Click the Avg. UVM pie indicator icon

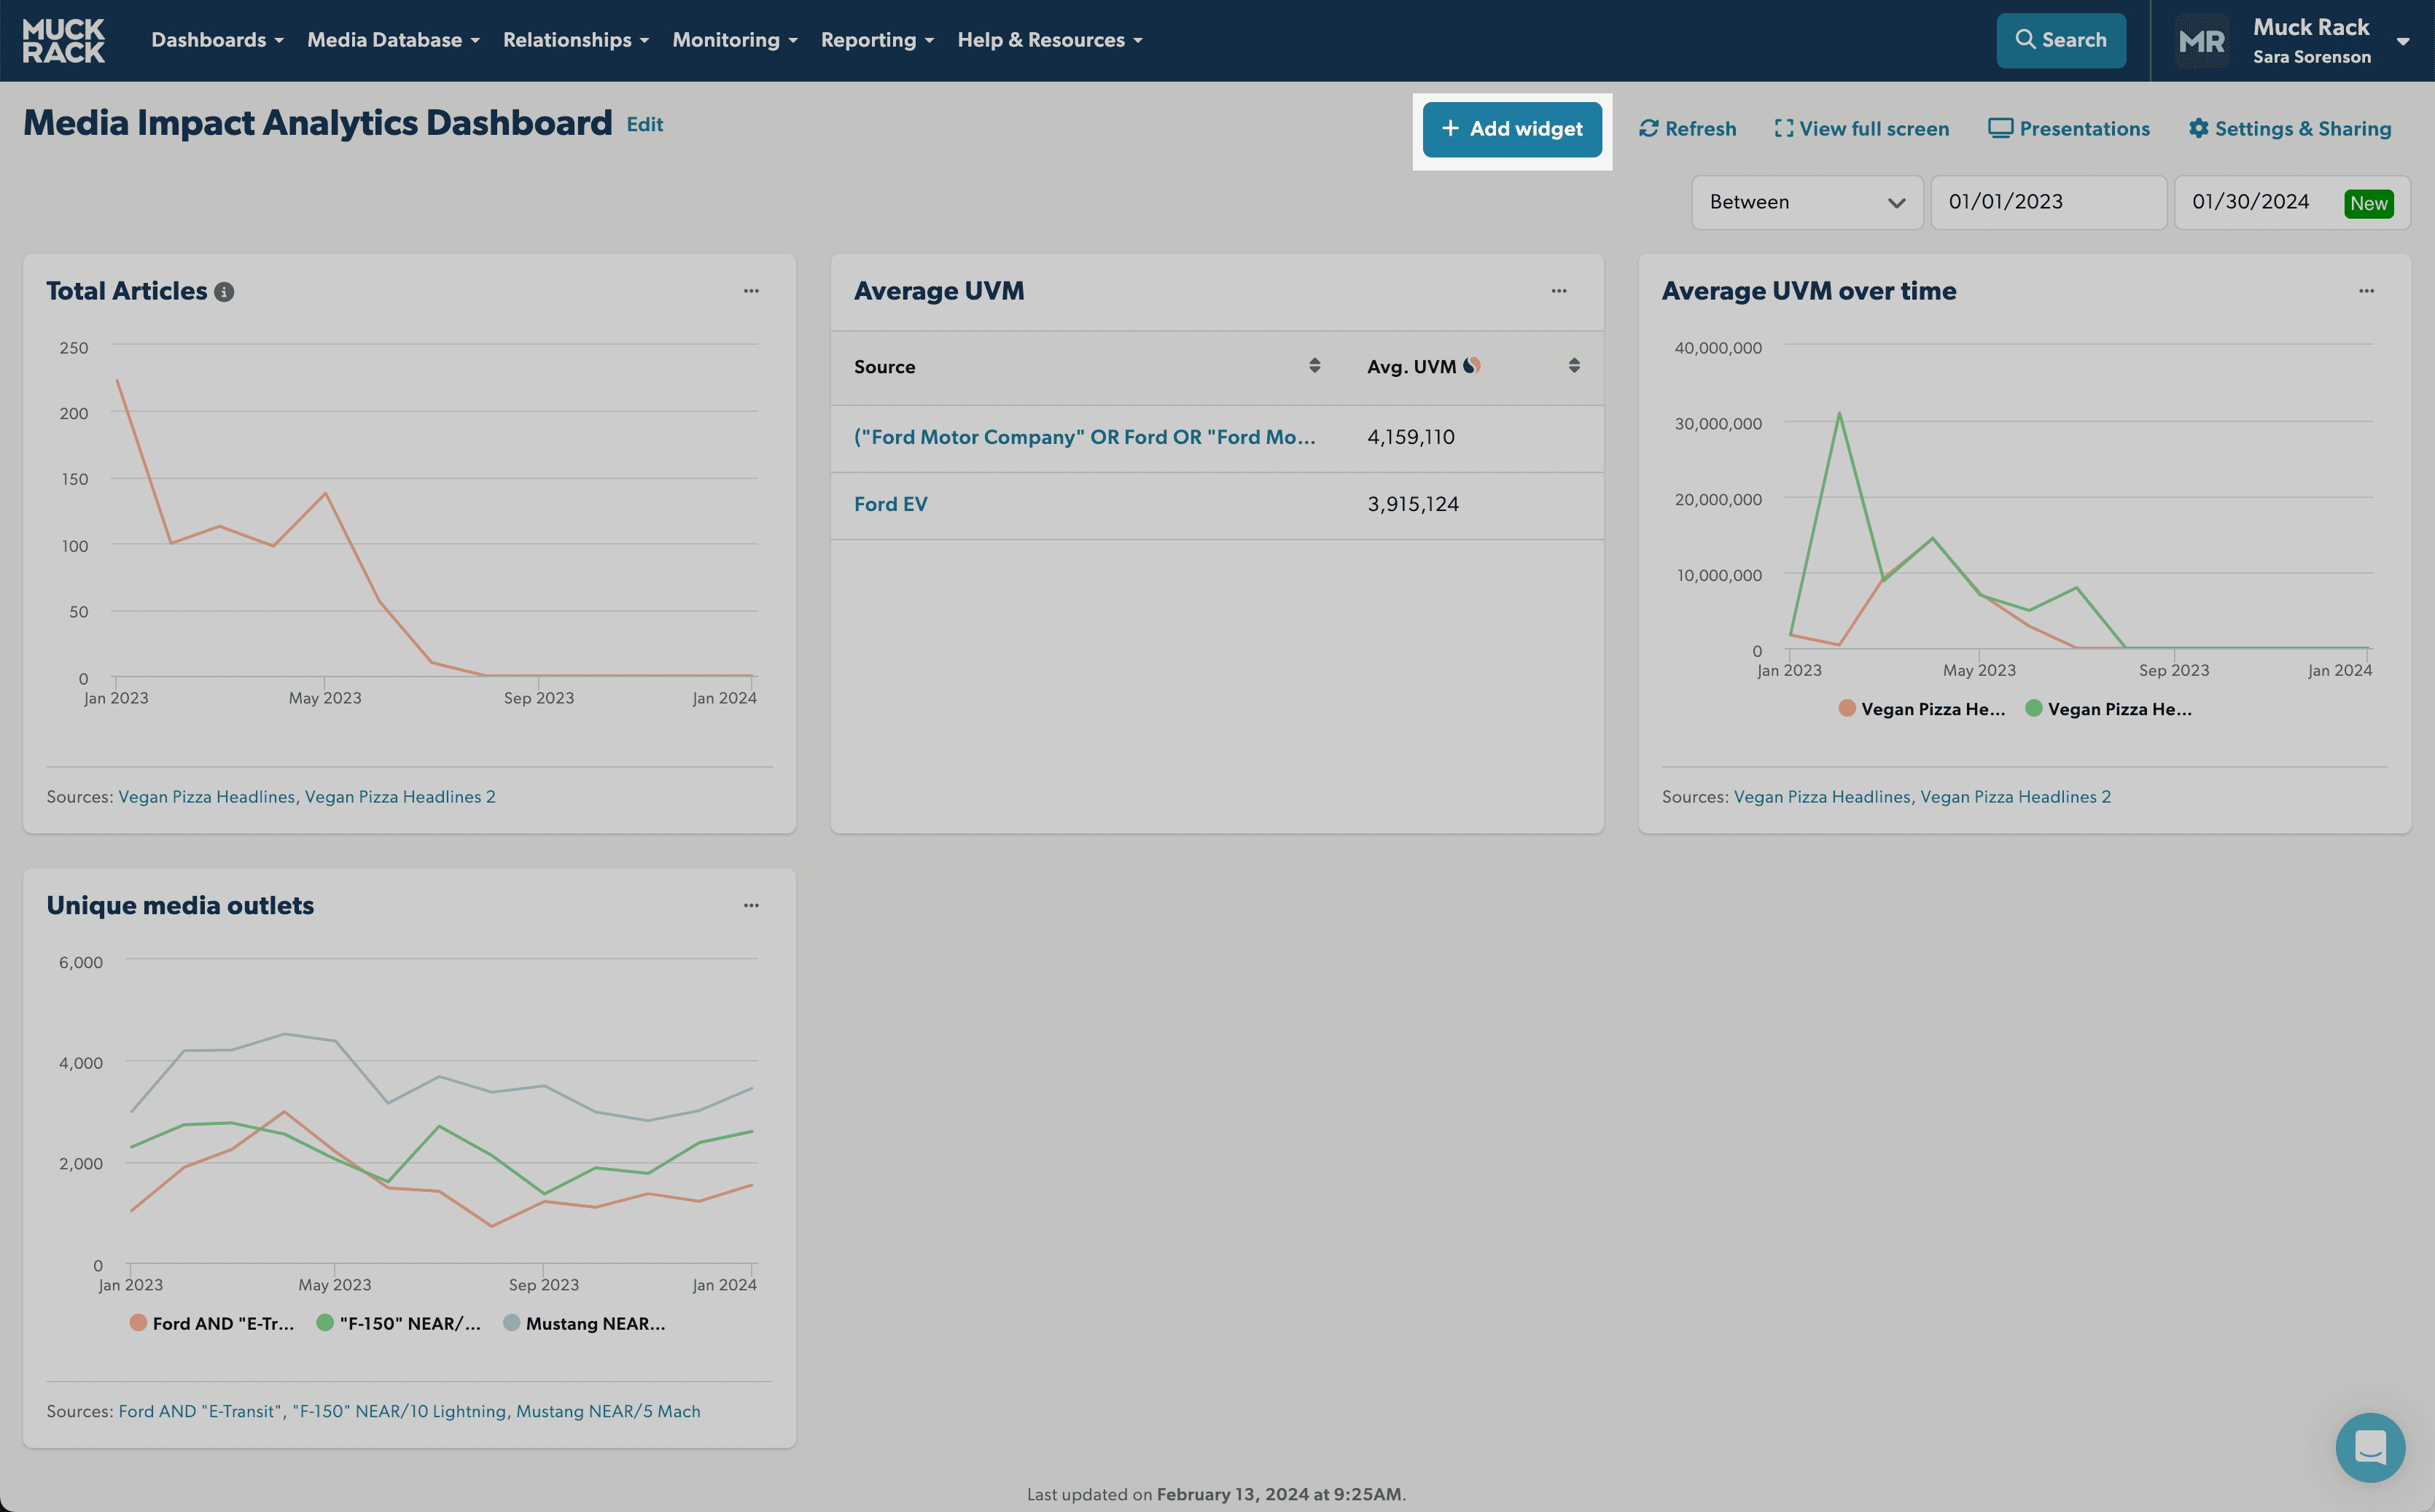1471,366
